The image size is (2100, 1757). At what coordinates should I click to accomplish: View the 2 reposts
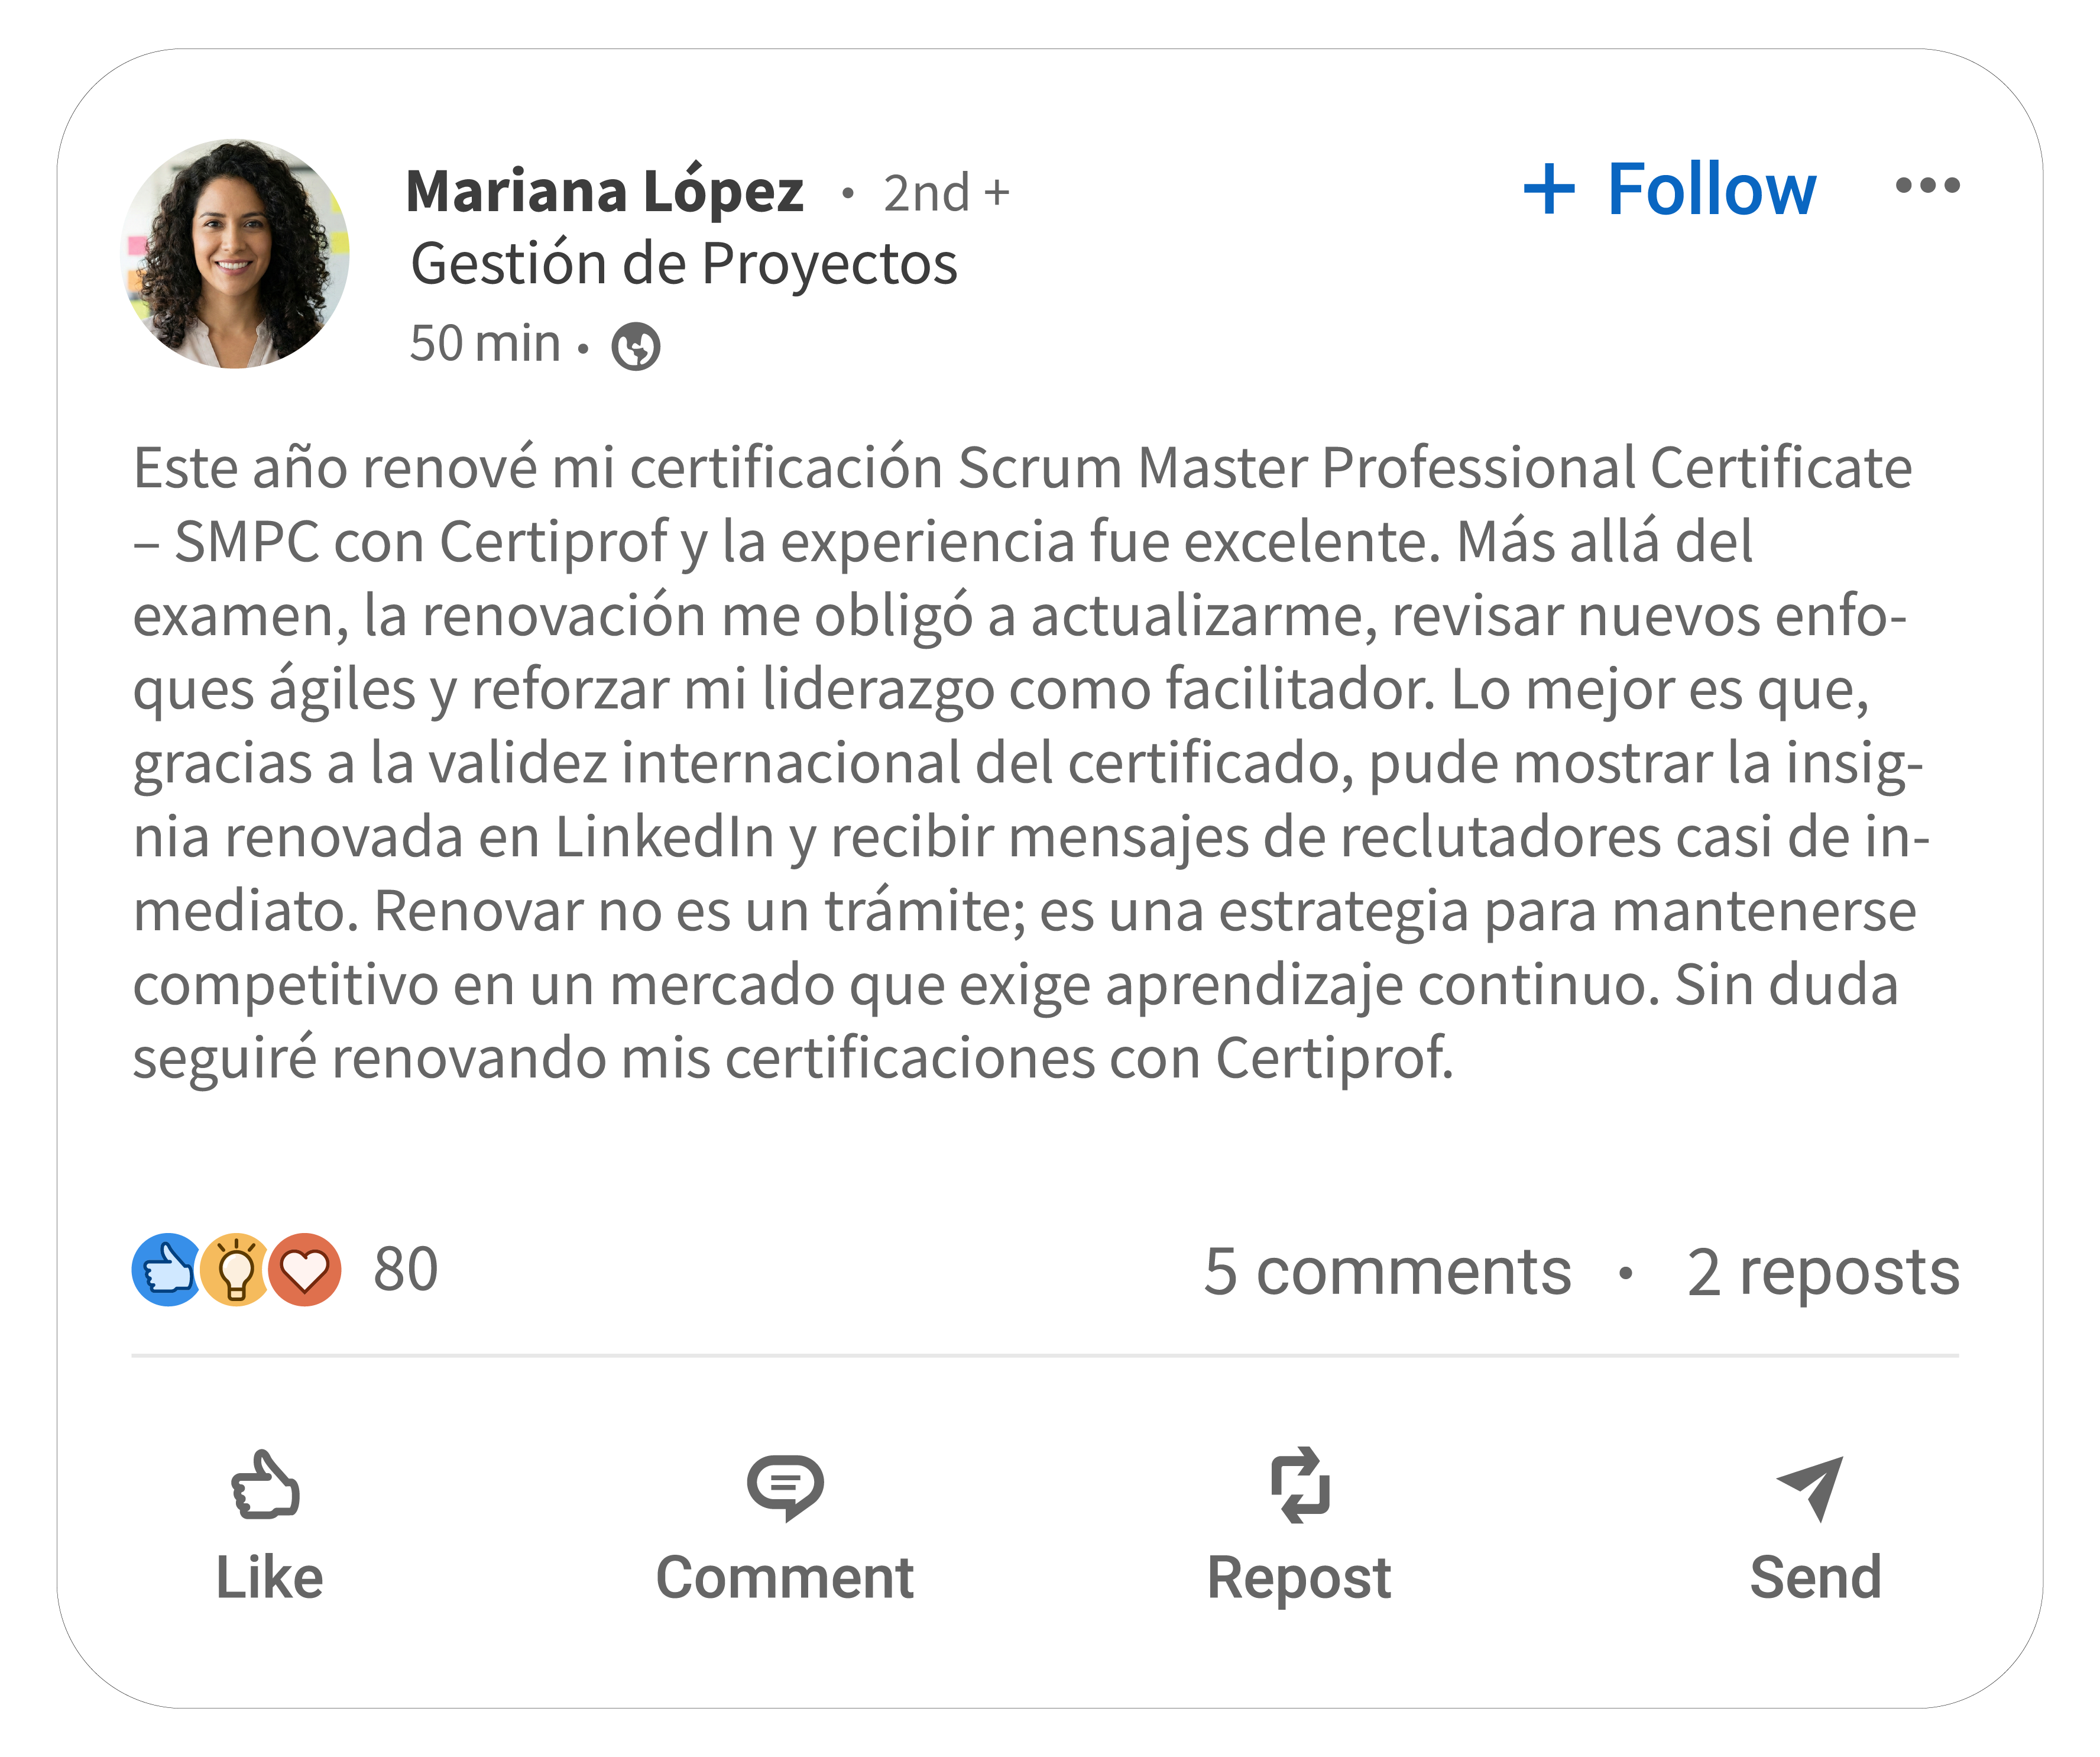tap(1822, 1272)
